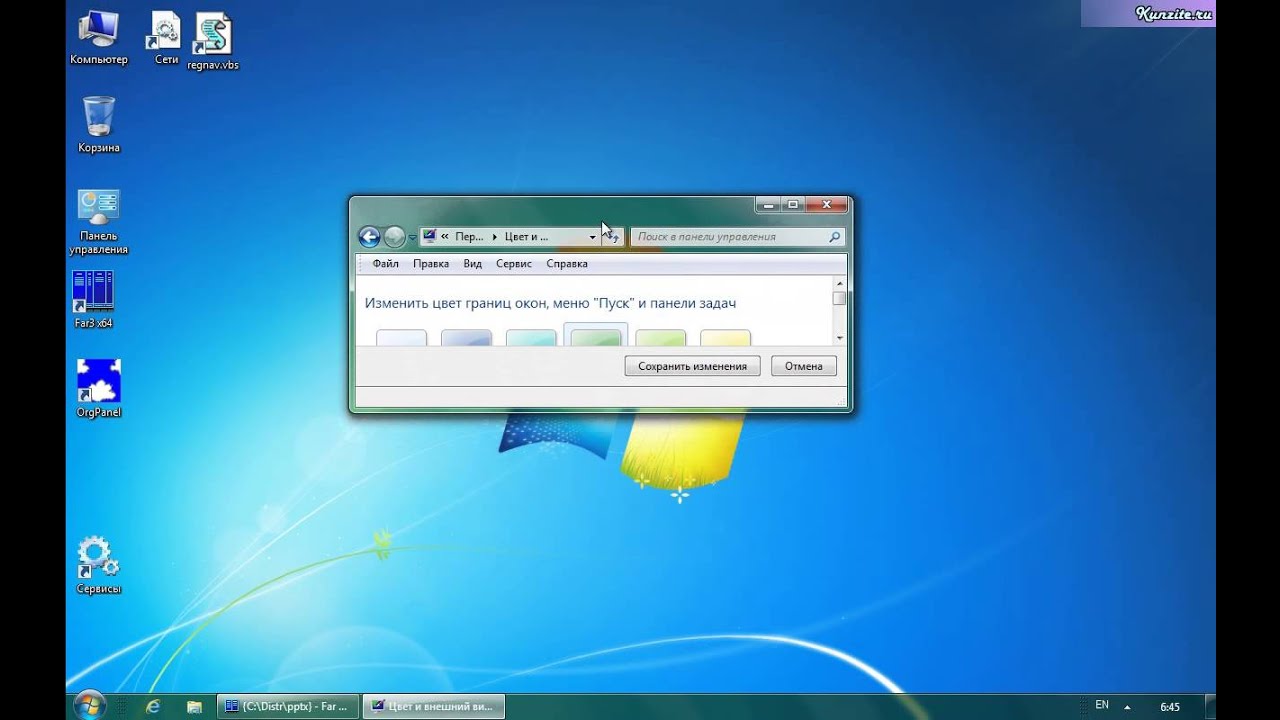Click the Цвет и внешний ви... taskbar button
Image resolution: width=1280 pixels, height=720 pixels.
pyautogui.click(x=433, y=706)
